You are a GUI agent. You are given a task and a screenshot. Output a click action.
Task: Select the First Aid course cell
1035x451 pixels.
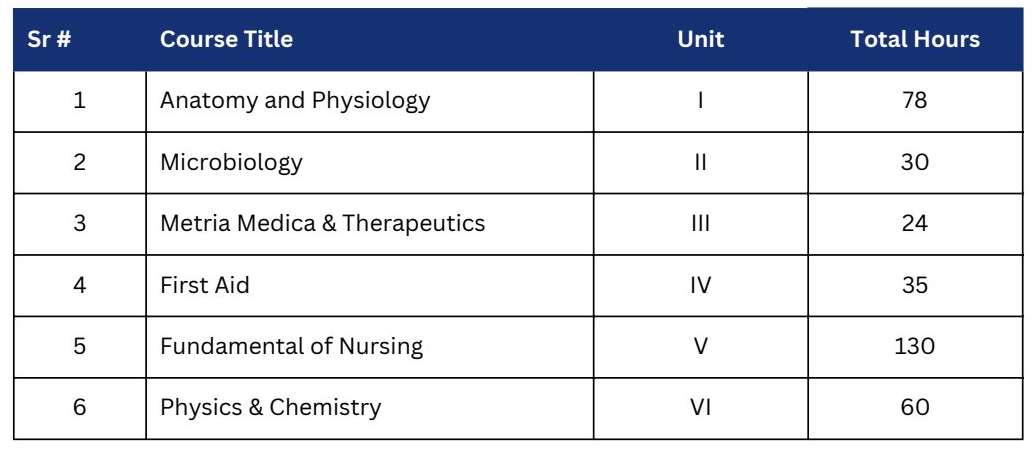point(370,285)
